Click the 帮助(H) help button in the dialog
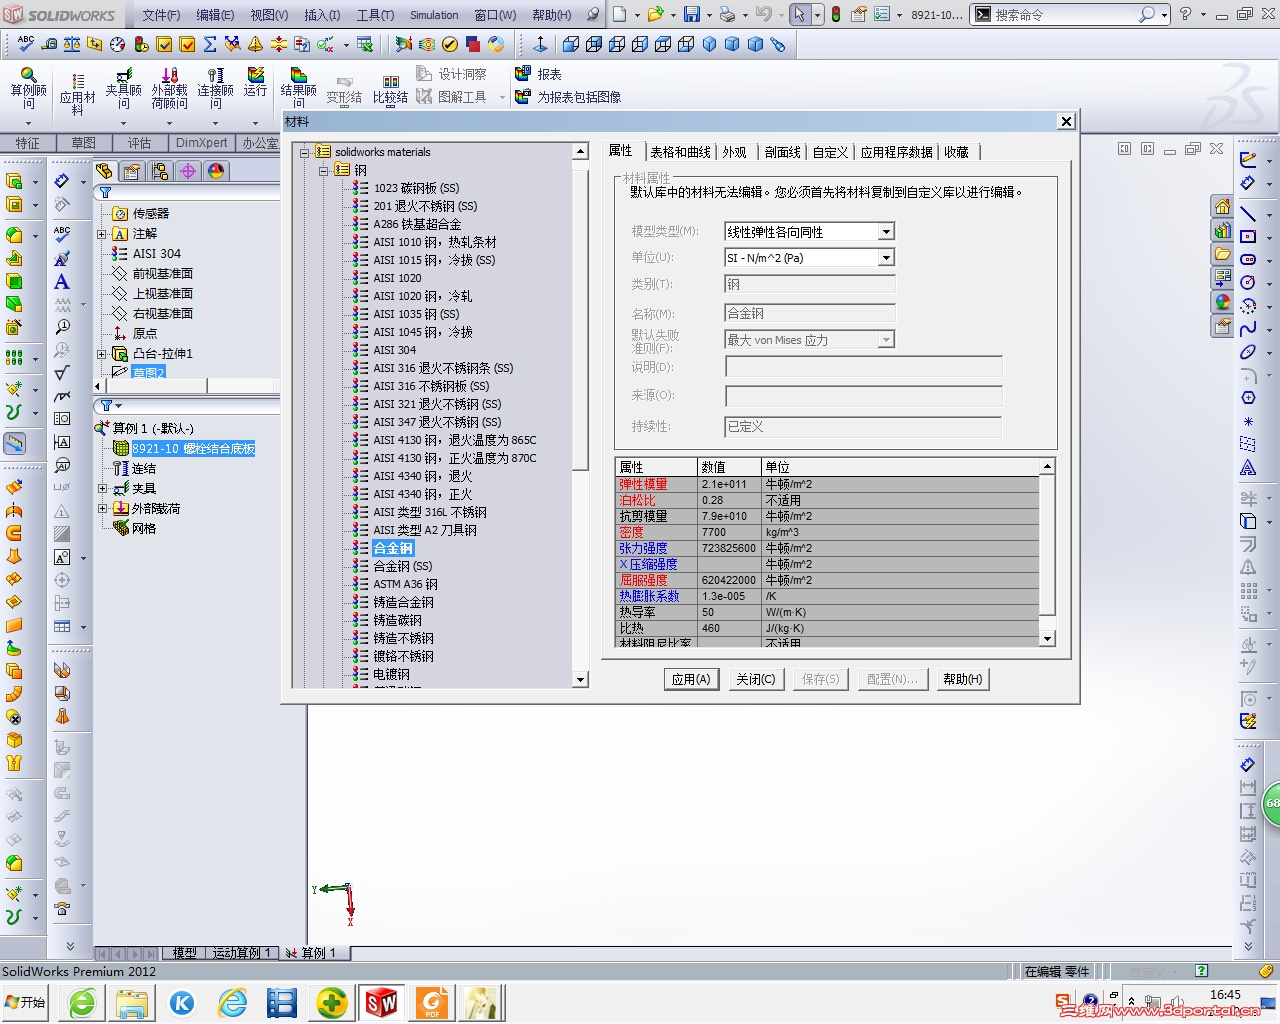The image size is (1280, 1024). [x=963, y=679]
